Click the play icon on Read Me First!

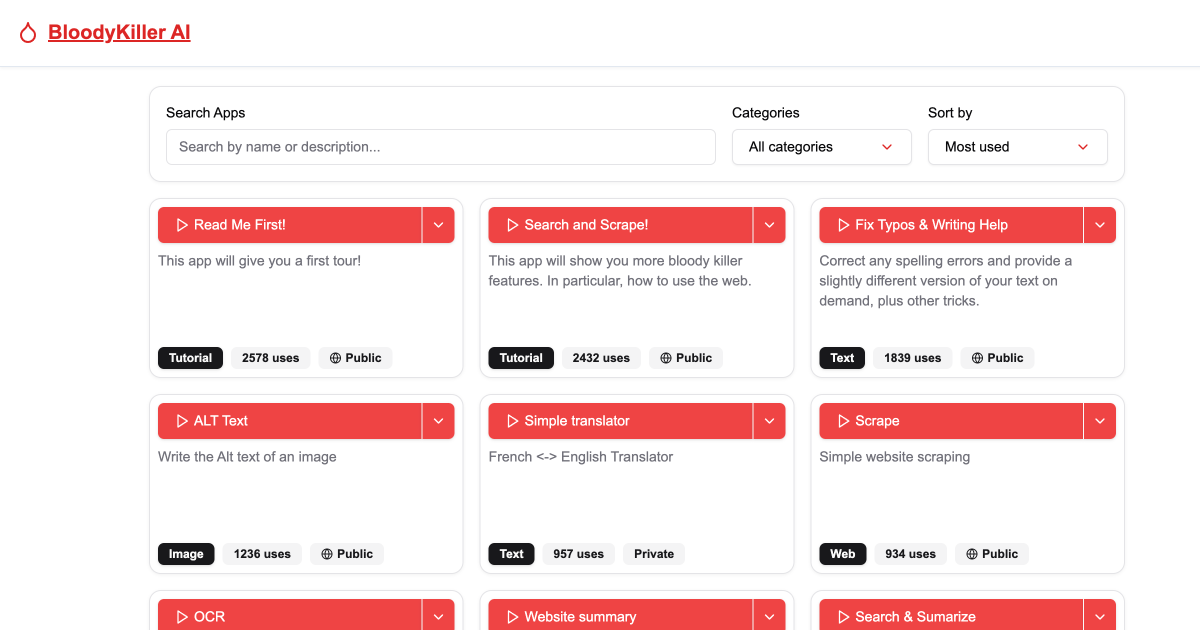click(182, 225)
